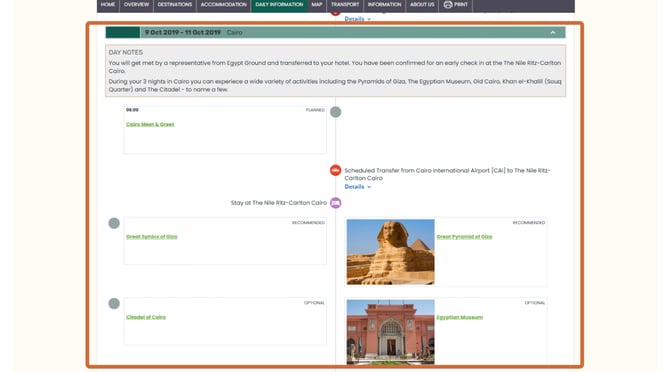
Task: Click the 'Stay at The Nile Ritz-Carlton Cairo' text
Action: coord(279,203)
